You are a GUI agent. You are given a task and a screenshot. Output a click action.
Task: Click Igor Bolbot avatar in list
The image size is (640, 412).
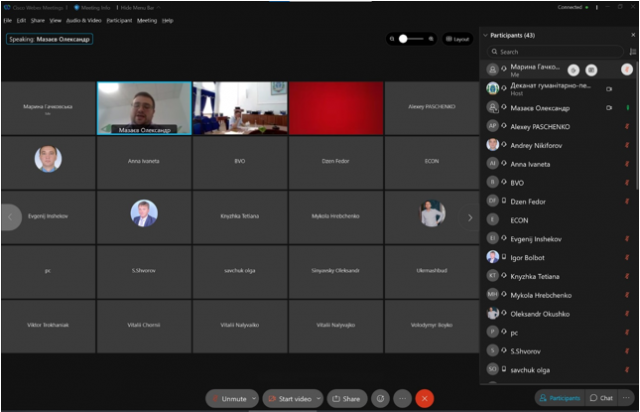pyautogui.click(x=493, y=257)
